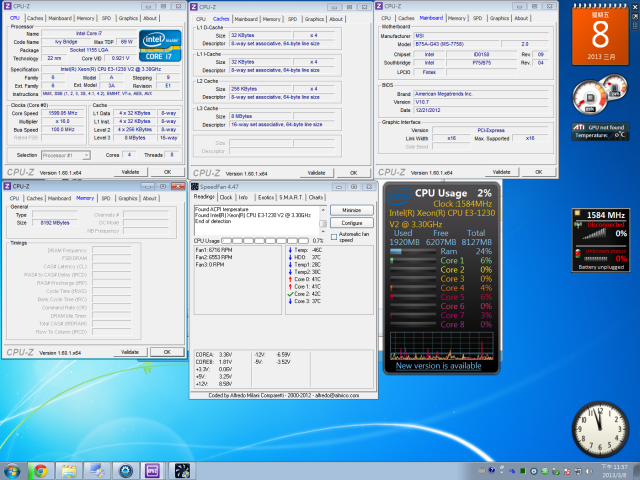Viewport: 640px width, 480px height.
Task: Click the blue gear app in taskbar
Action: click(x=126, y=471)
